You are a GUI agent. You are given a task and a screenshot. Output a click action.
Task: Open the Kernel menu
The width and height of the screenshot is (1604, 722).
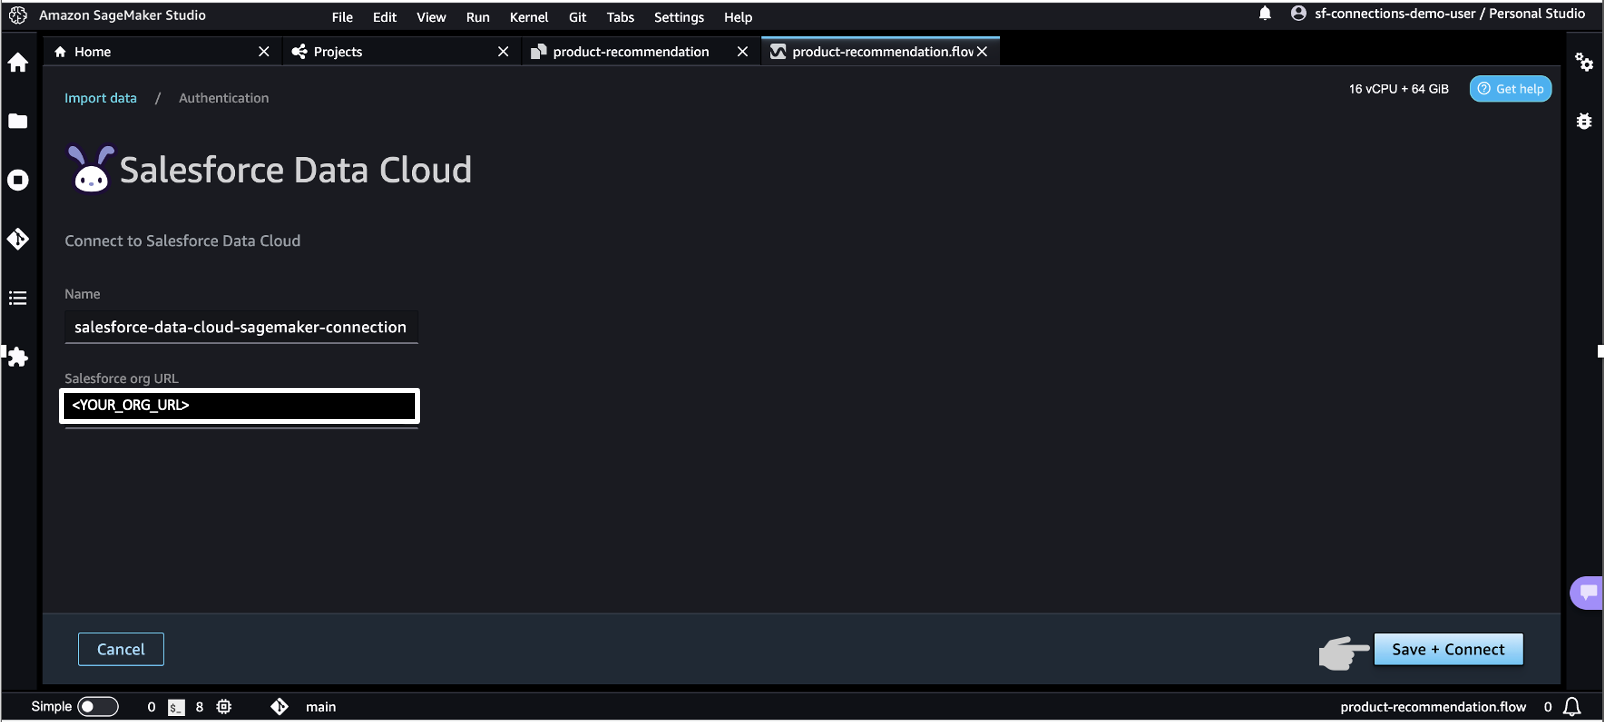click(529, 17)
